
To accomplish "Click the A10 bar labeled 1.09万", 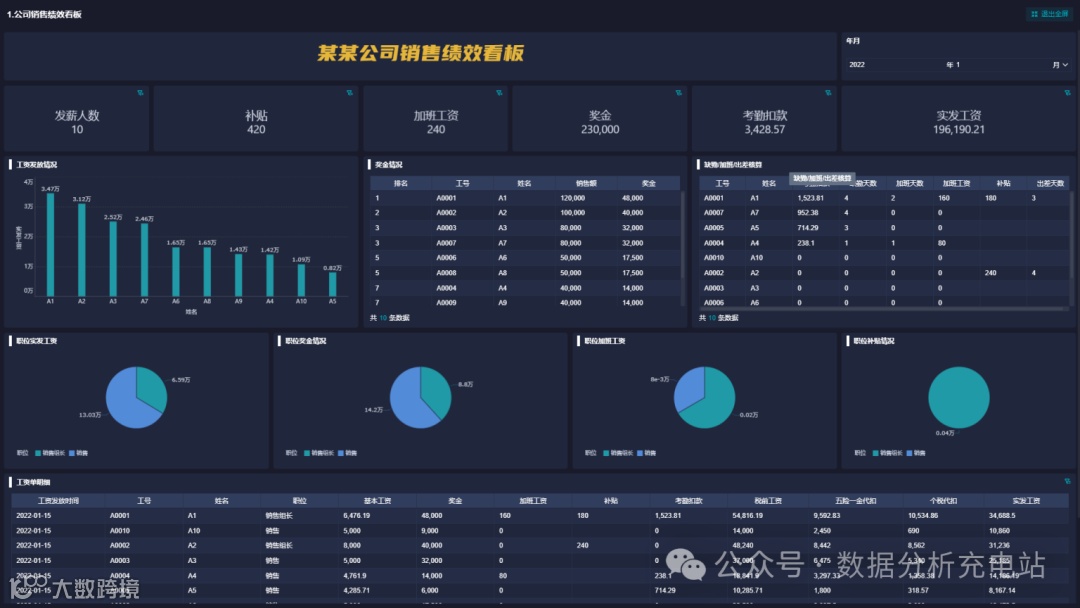I will (x=301, y=280).
